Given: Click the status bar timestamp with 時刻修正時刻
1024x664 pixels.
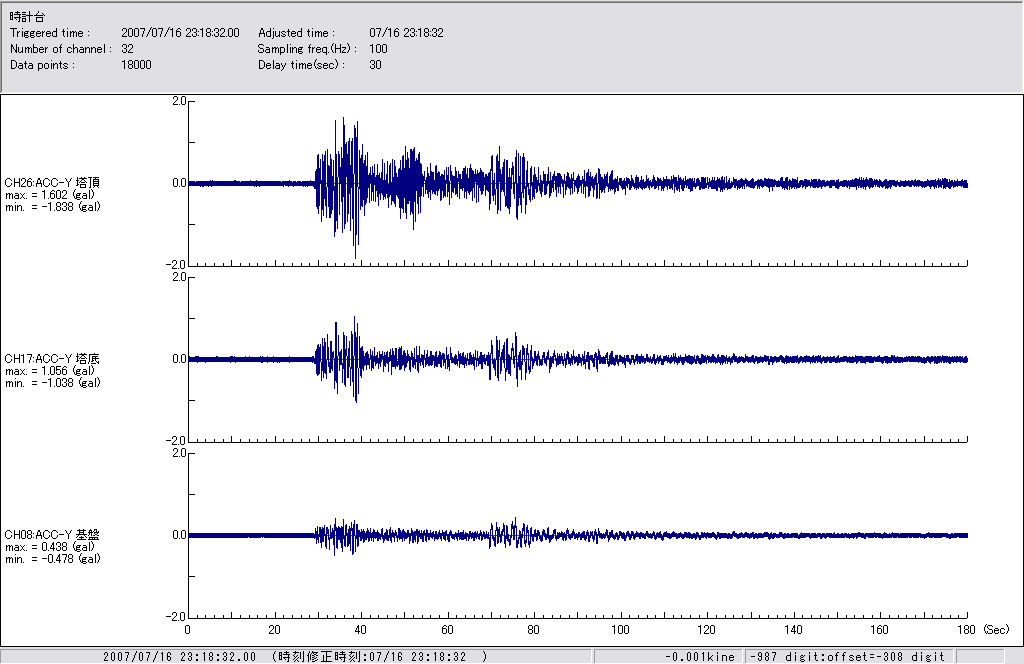Looking at the screenshot, I should pos(295,656).
